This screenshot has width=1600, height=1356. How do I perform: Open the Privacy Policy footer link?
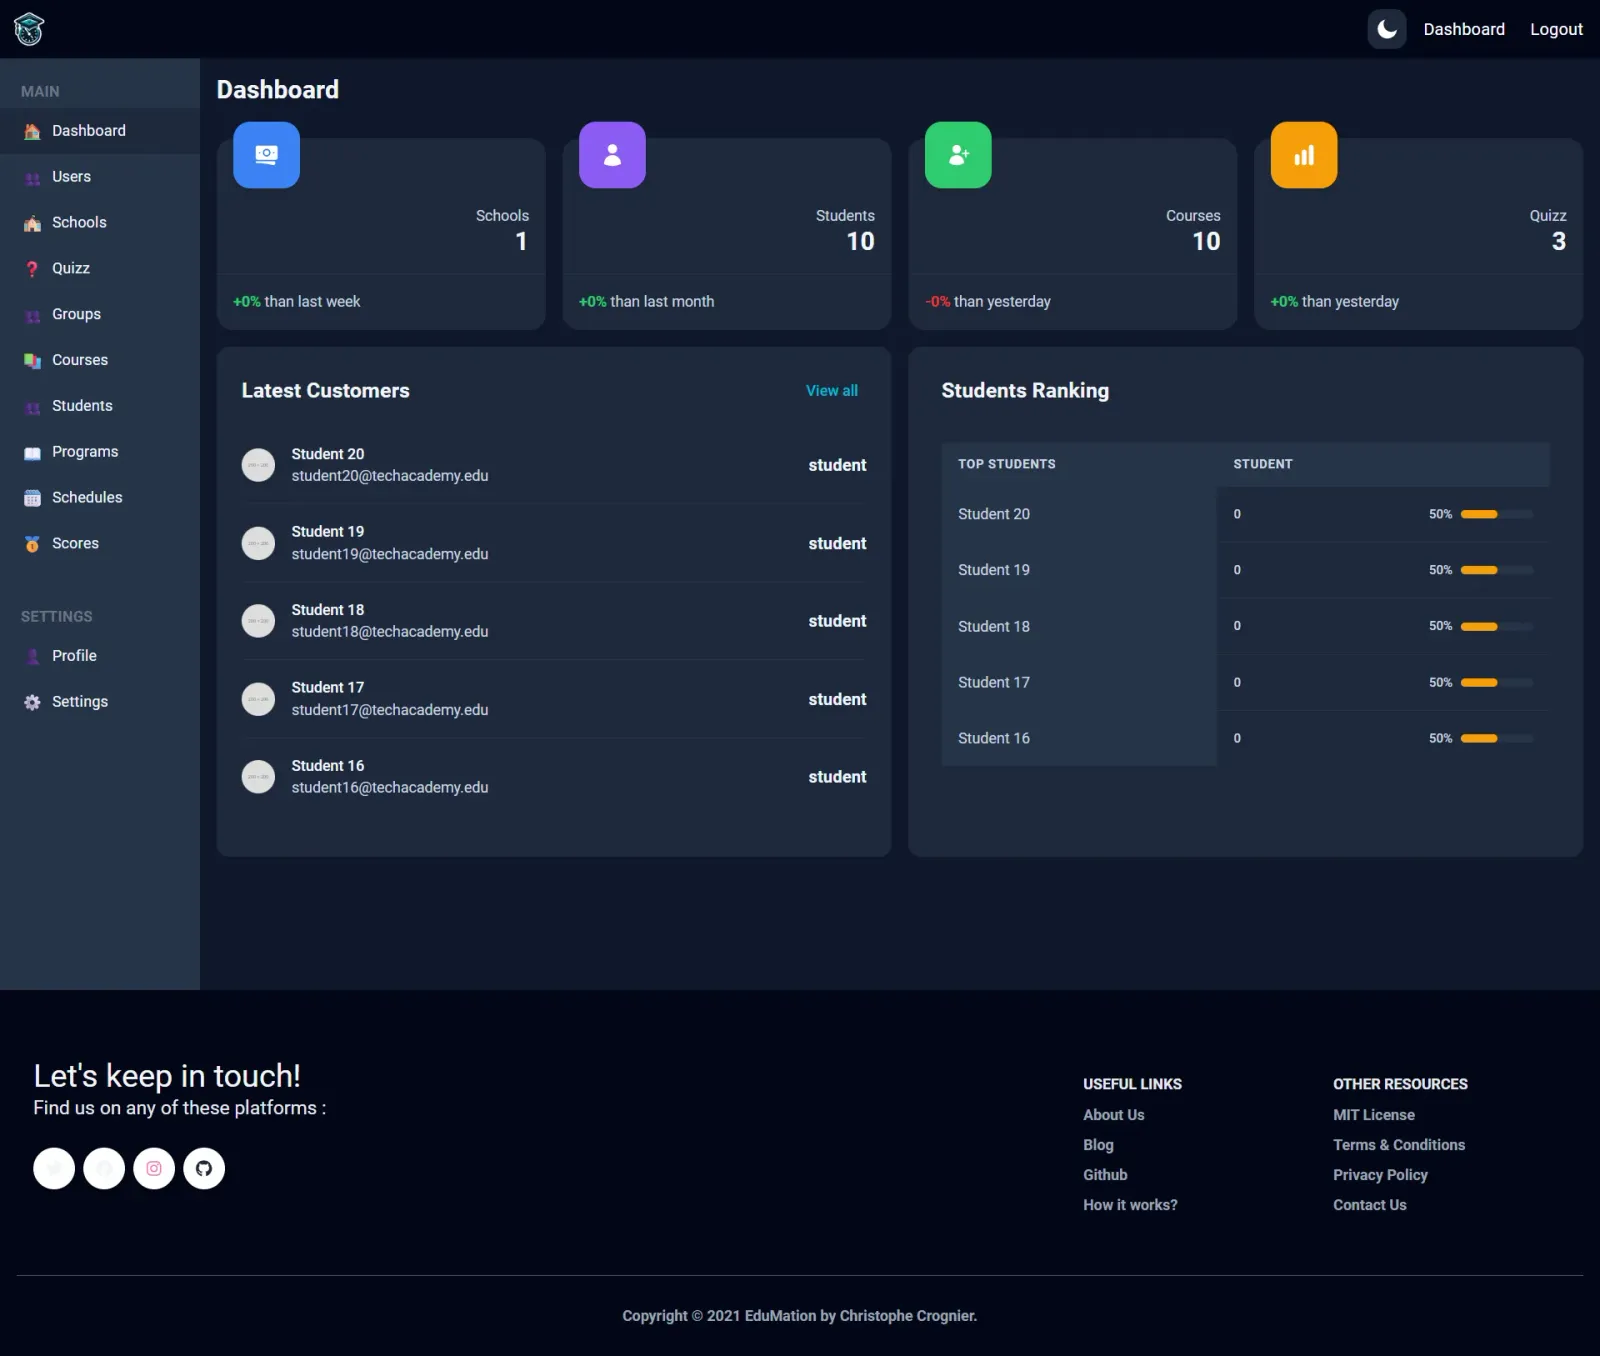click(1380, 1175)
